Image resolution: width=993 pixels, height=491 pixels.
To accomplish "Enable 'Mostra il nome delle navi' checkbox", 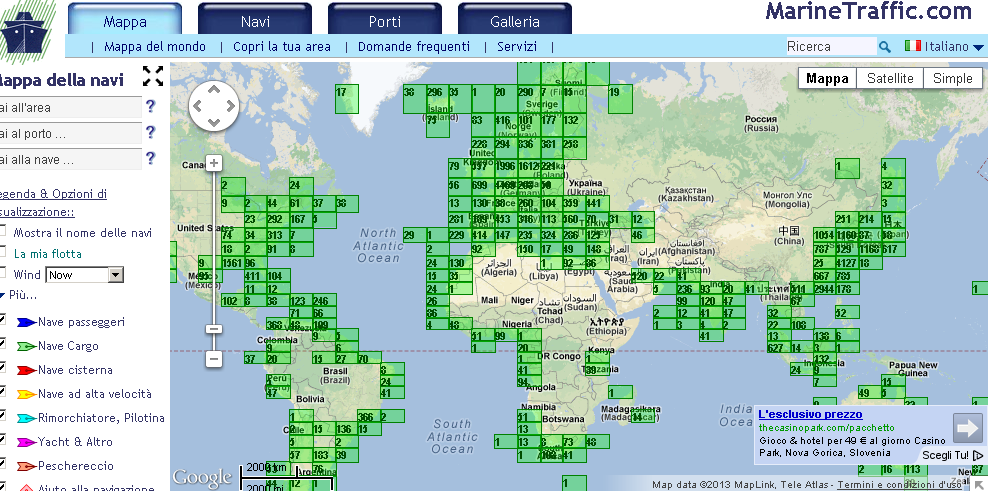I will pos(3,232).
